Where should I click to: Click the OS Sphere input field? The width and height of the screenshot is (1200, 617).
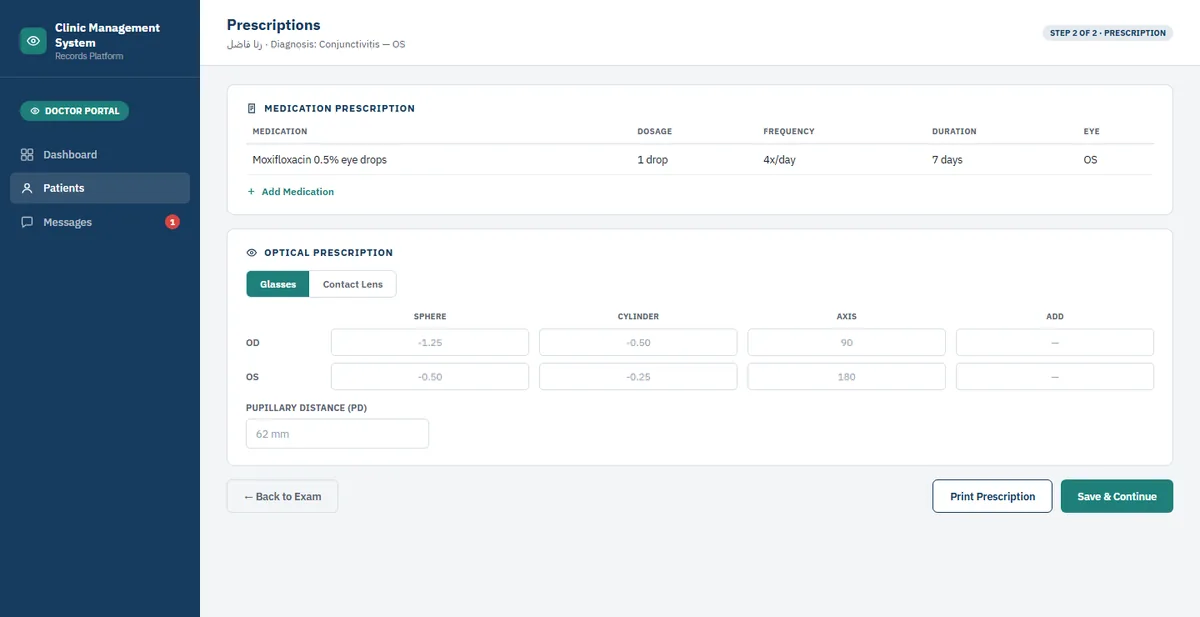(x=430, y=377)
